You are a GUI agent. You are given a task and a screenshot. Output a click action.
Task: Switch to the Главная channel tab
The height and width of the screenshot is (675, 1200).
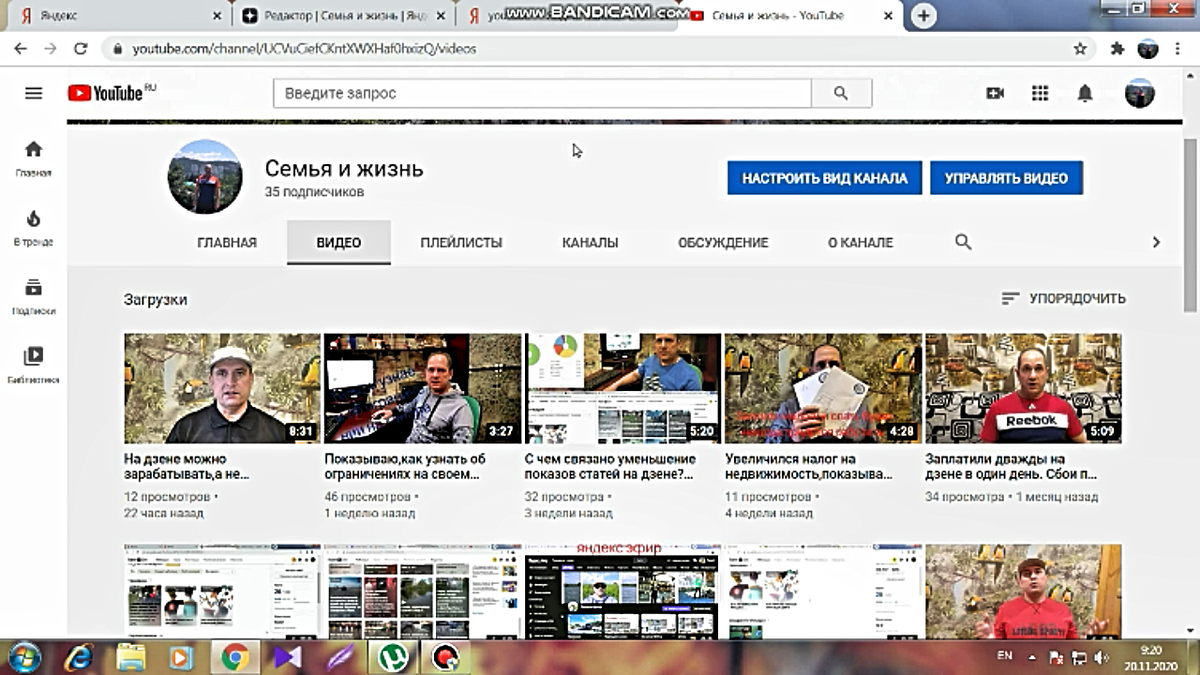tap(227, 242)
